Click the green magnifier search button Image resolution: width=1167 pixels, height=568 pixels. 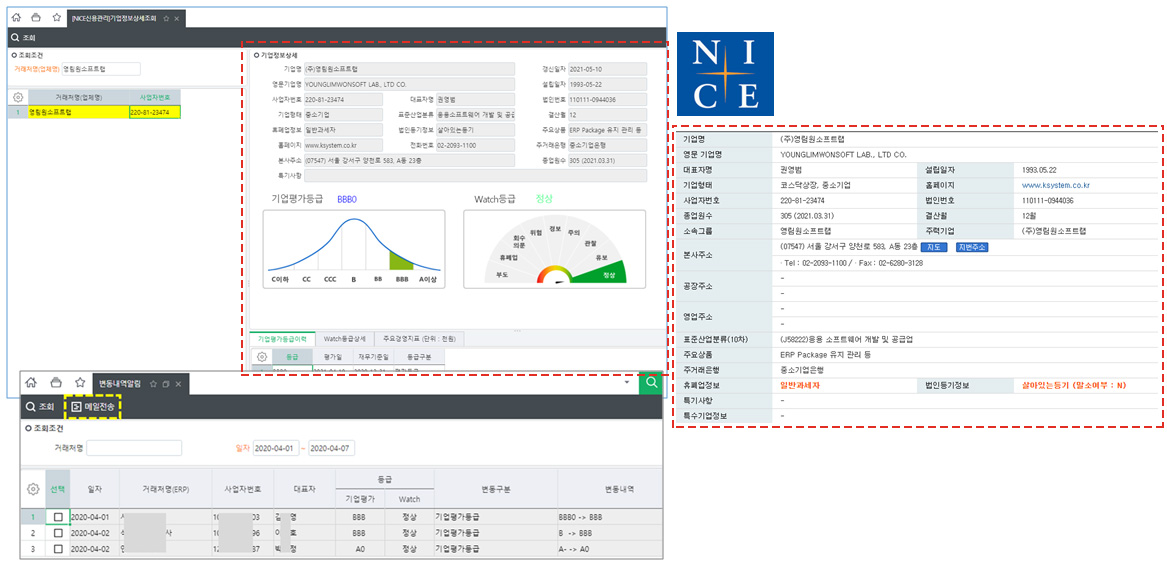pyautogui.click(x=651, y=383)
